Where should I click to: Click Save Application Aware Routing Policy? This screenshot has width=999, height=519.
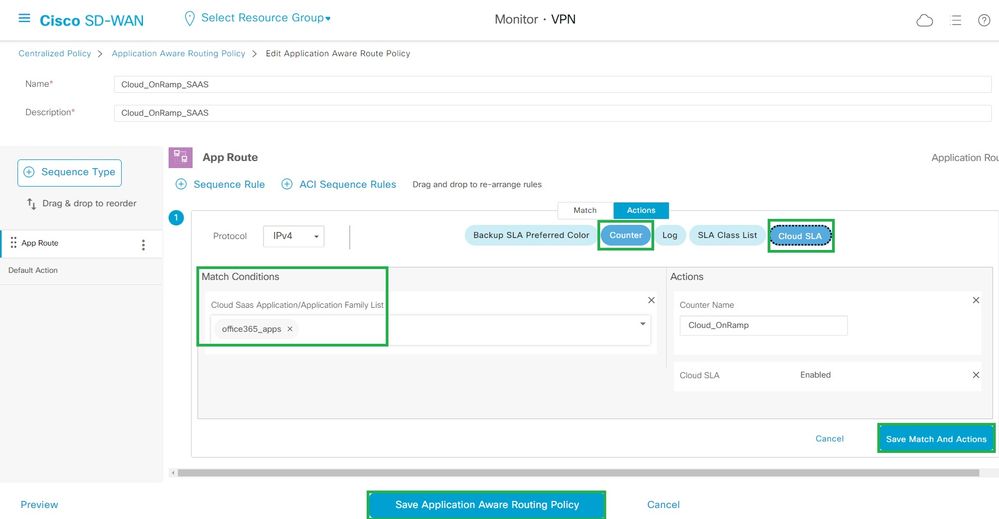pos(487,504)
